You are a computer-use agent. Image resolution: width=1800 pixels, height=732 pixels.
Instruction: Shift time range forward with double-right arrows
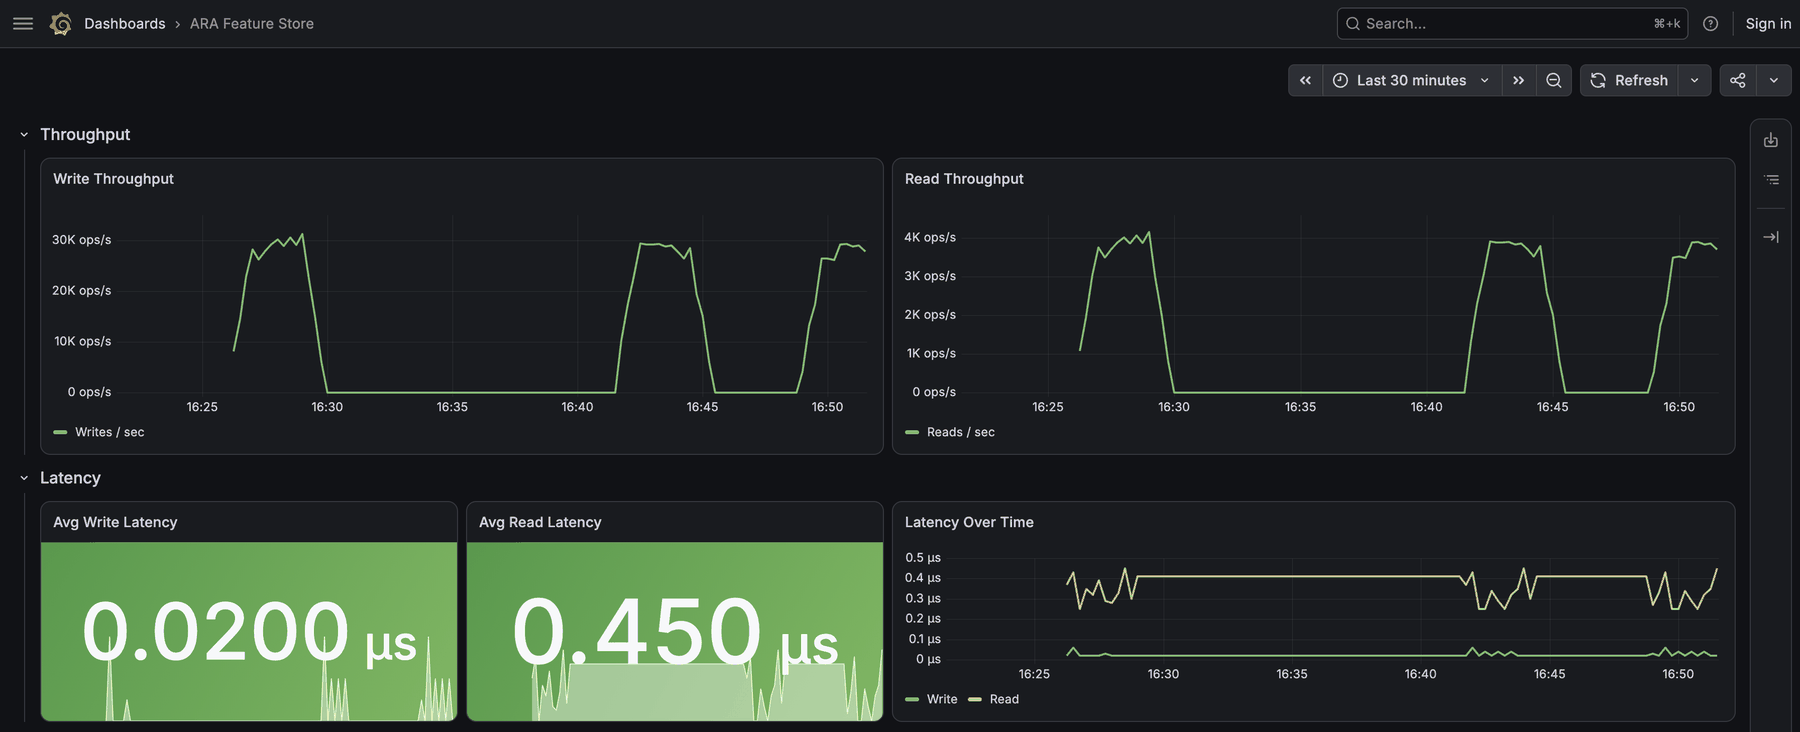click(x=1518, y=80)
